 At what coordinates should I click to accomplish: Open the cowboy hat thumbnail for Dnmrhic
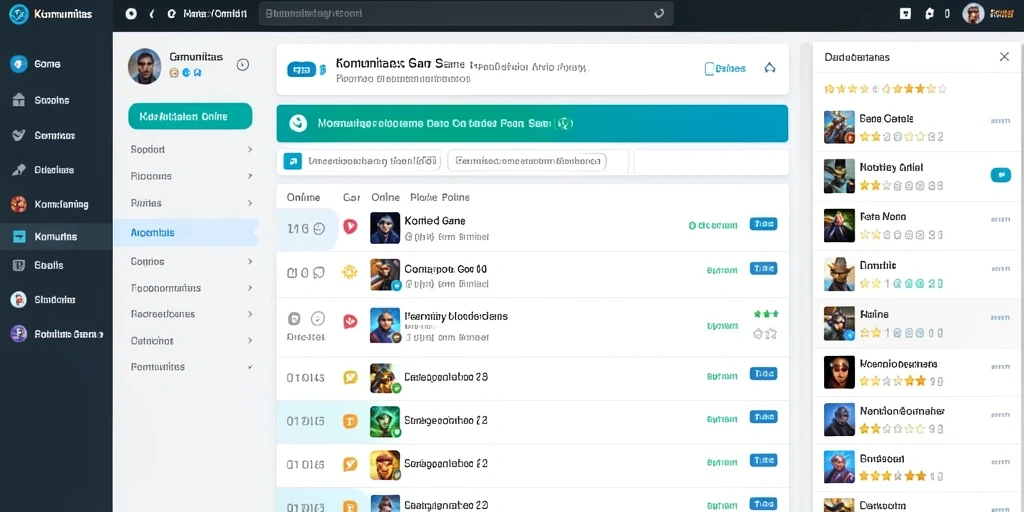[x=839, y=274]
